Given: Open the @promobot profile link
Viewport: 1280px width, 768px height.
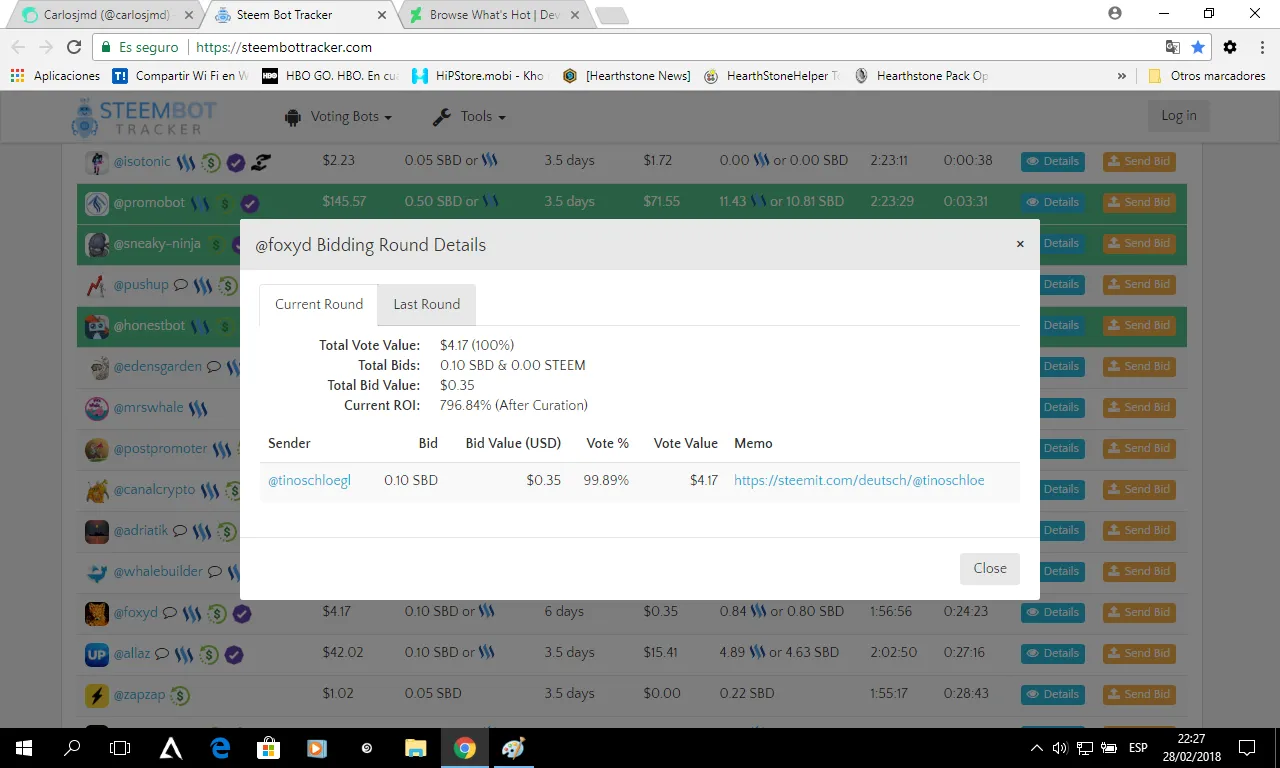Looking at the screenshot, I should tap(149, 202).
